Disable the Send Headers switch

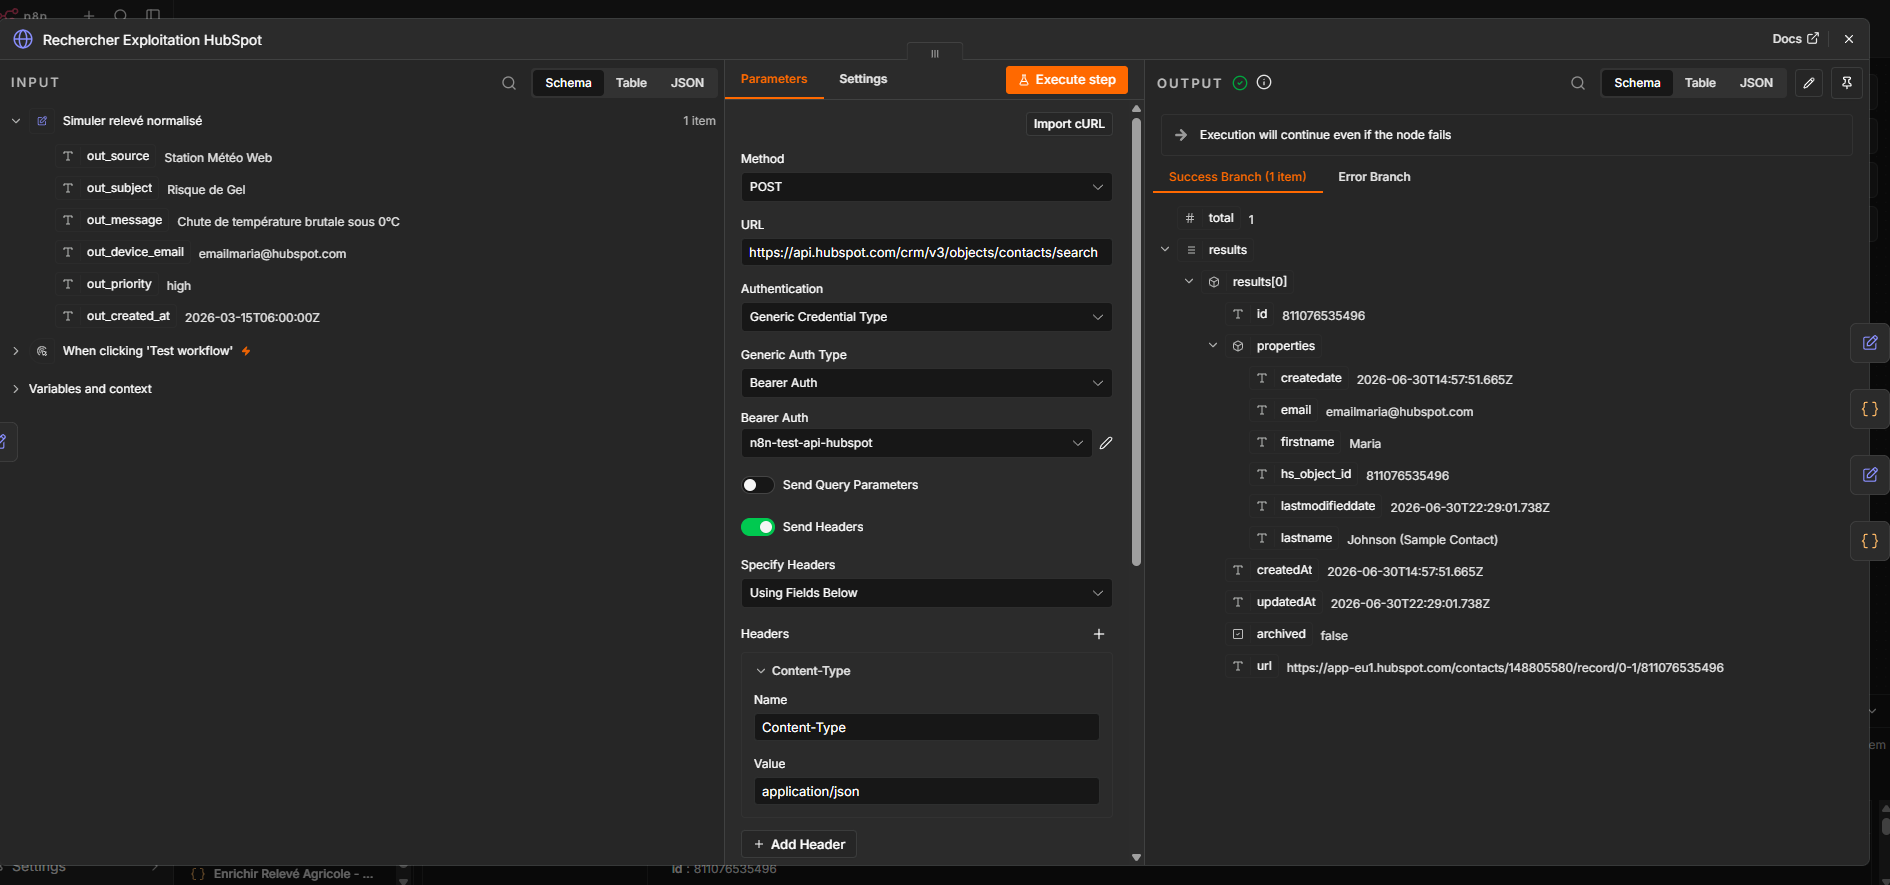757,527
